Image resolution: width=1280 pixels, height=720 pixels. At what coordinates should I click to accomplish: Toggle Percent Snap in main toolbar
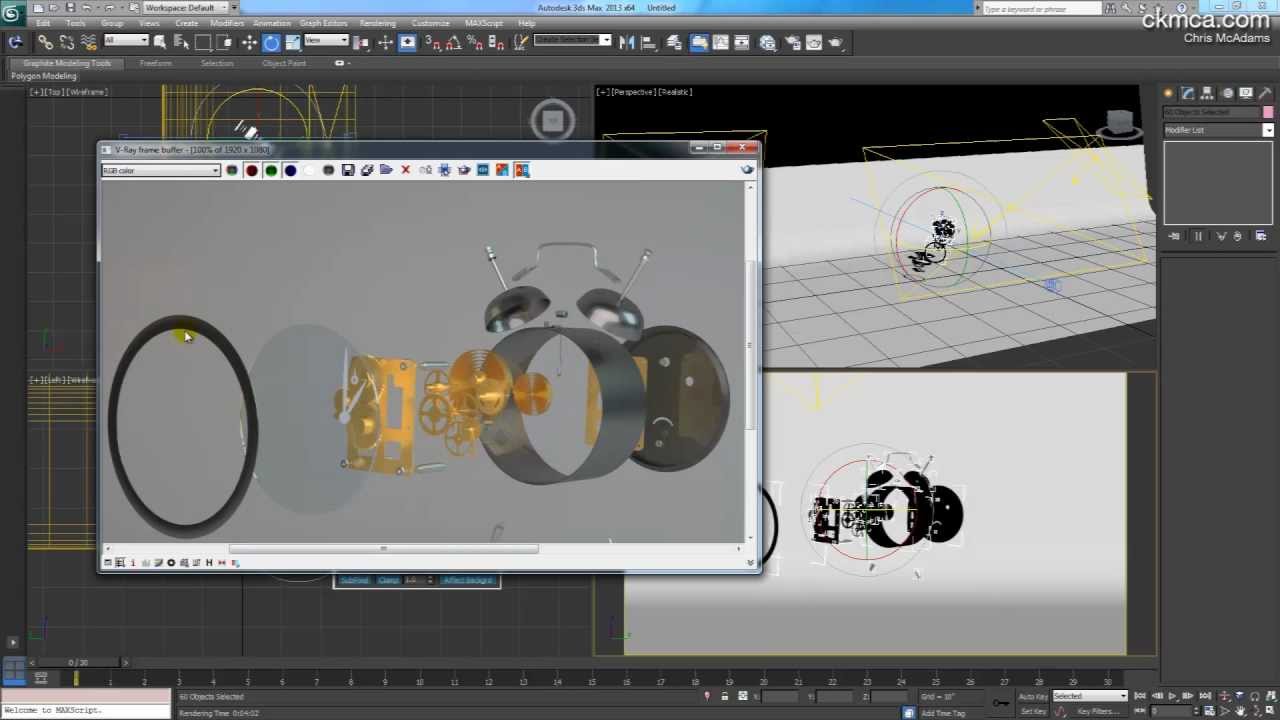coord(475,42)
